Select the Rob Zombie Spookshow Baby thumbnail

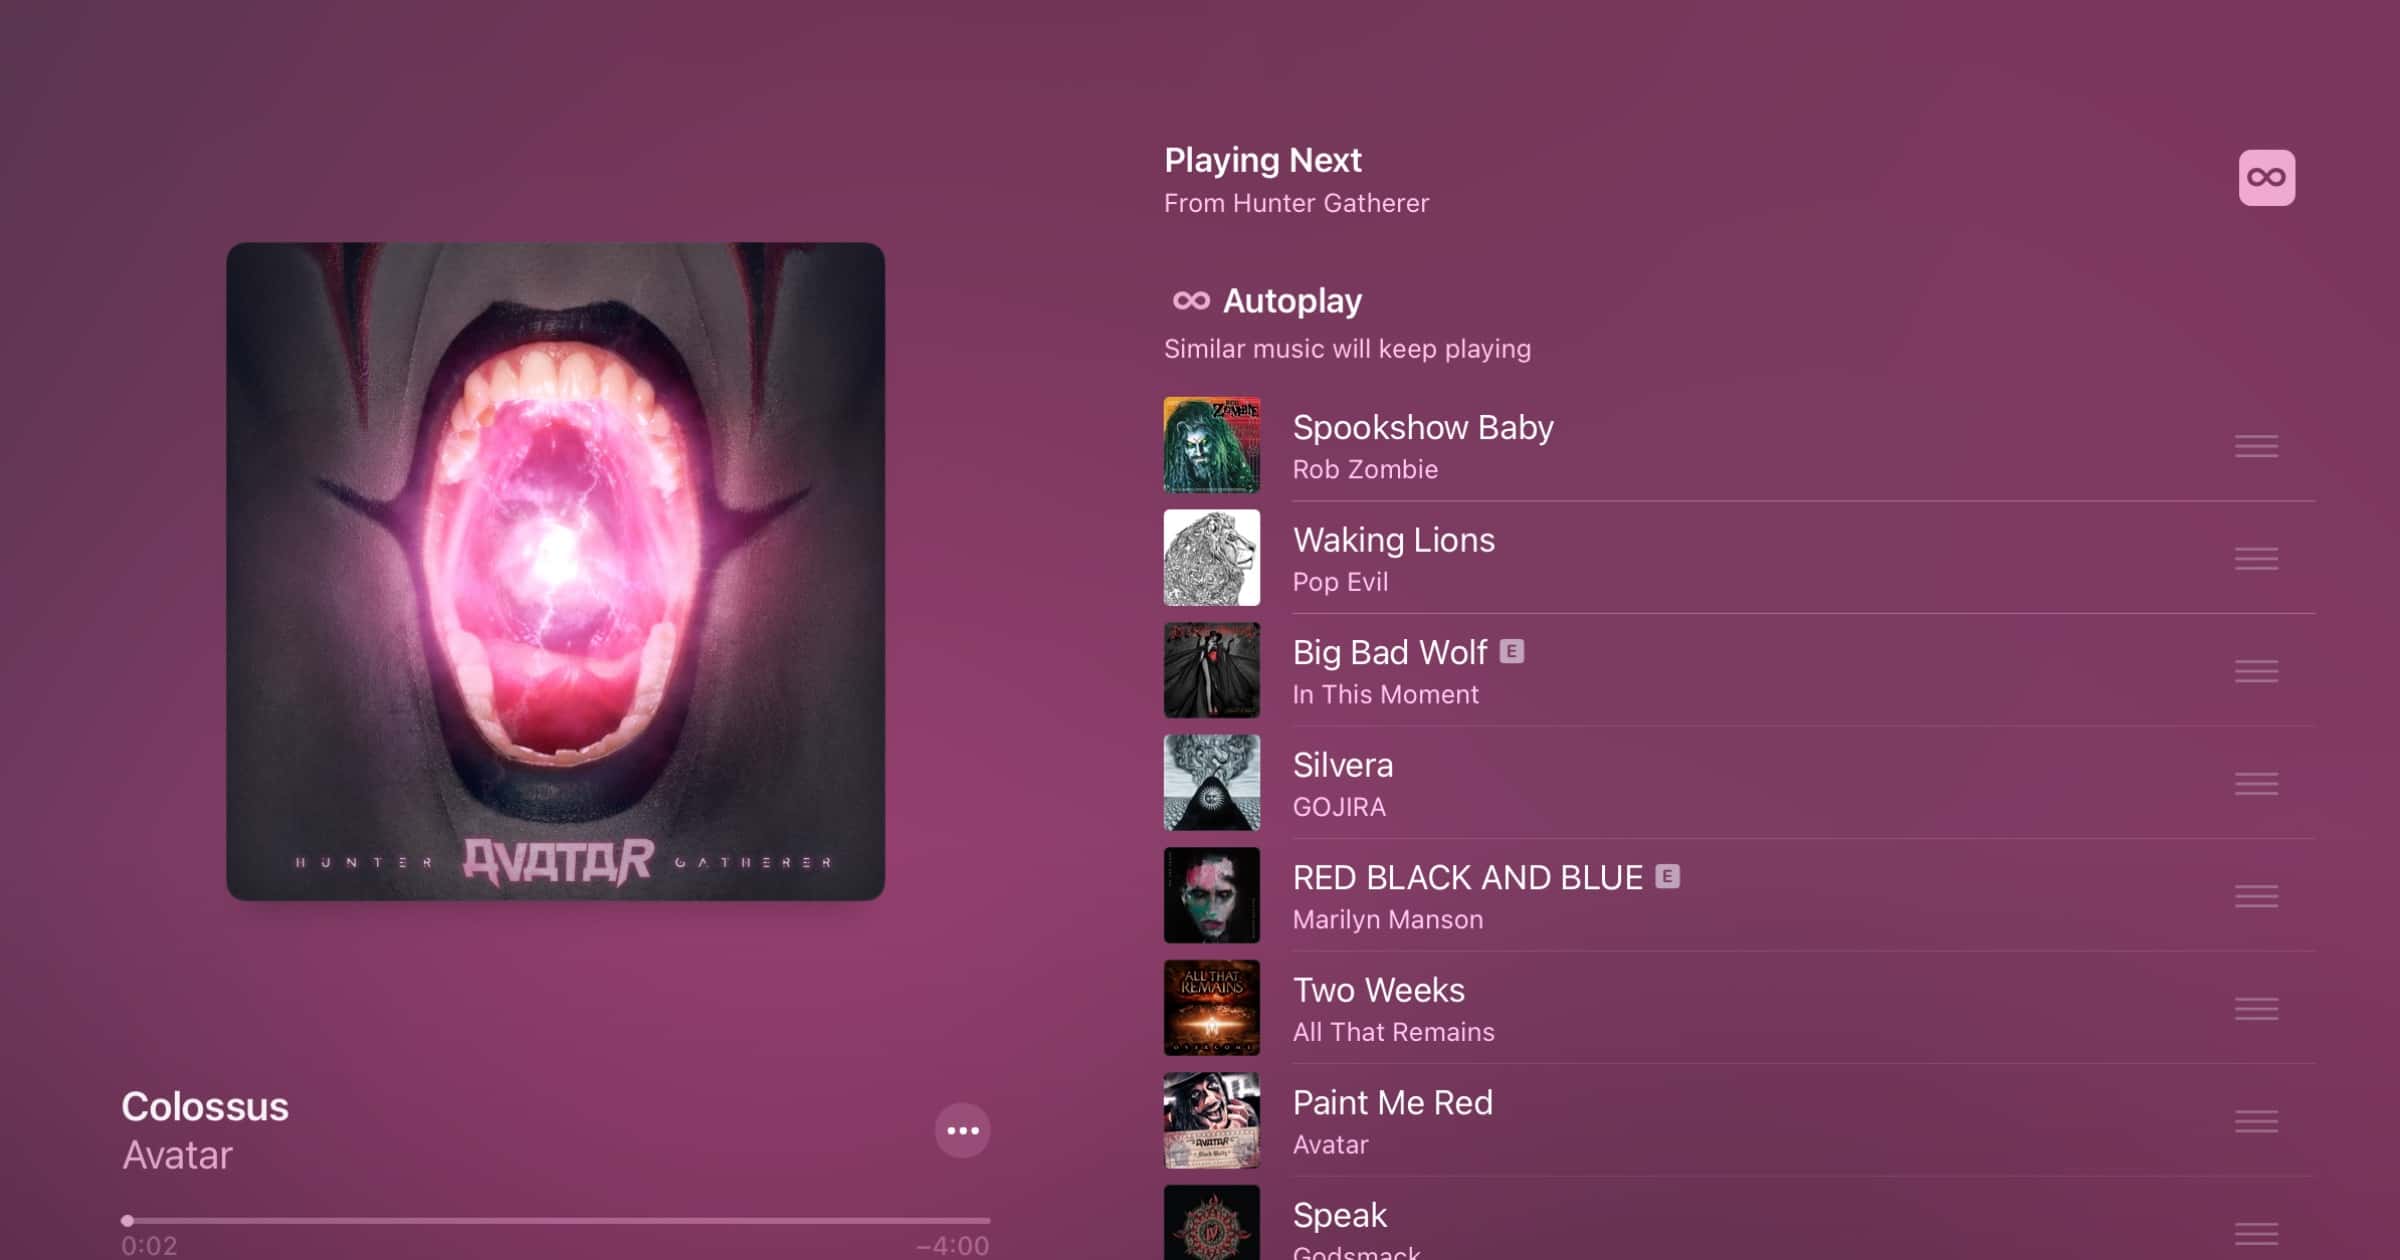1211,444
